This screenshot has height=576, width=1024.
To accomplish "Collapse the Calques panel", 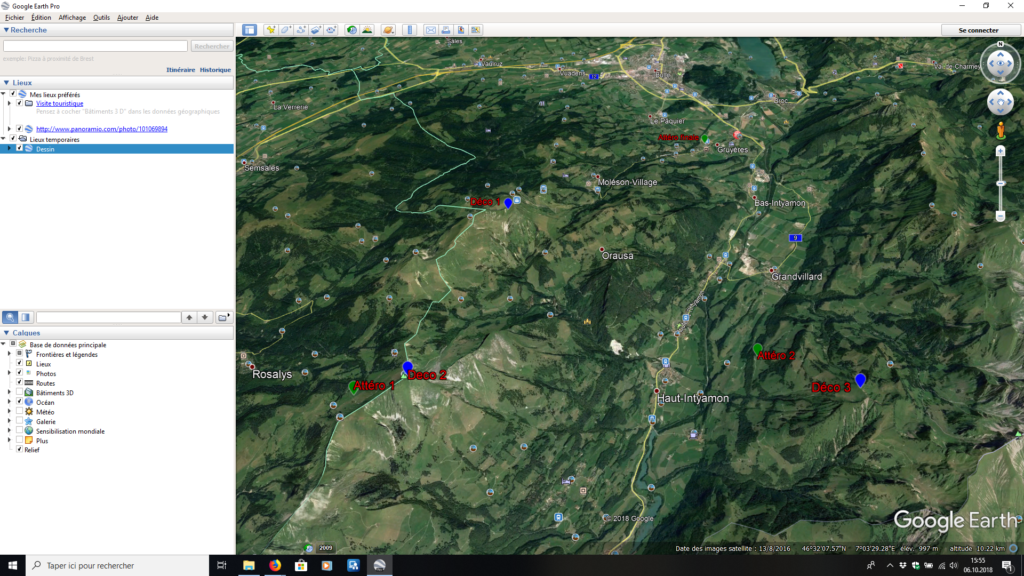I will 6,332.
